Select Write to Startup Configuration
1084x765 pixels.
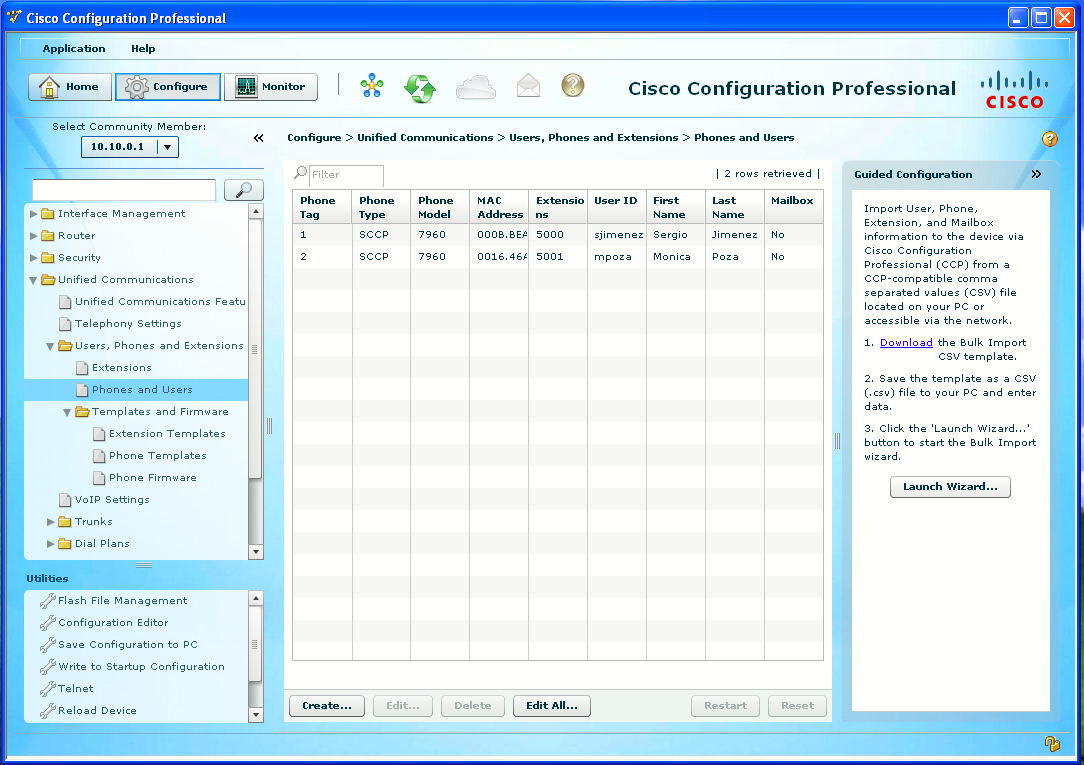[x=141, y=667]
